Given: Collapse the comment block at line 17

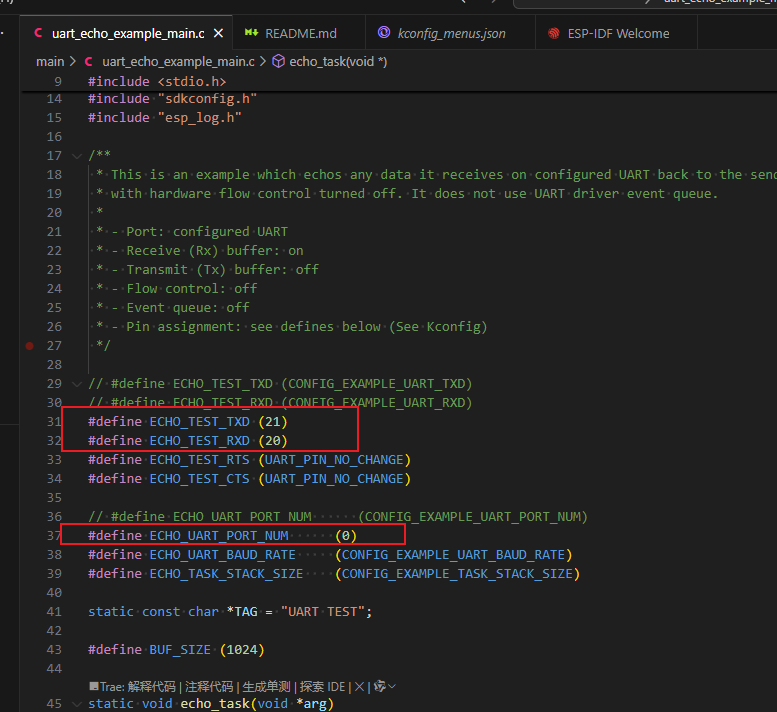Looking at the screenshot, I should pyautogui.click(x=77, y=156).
